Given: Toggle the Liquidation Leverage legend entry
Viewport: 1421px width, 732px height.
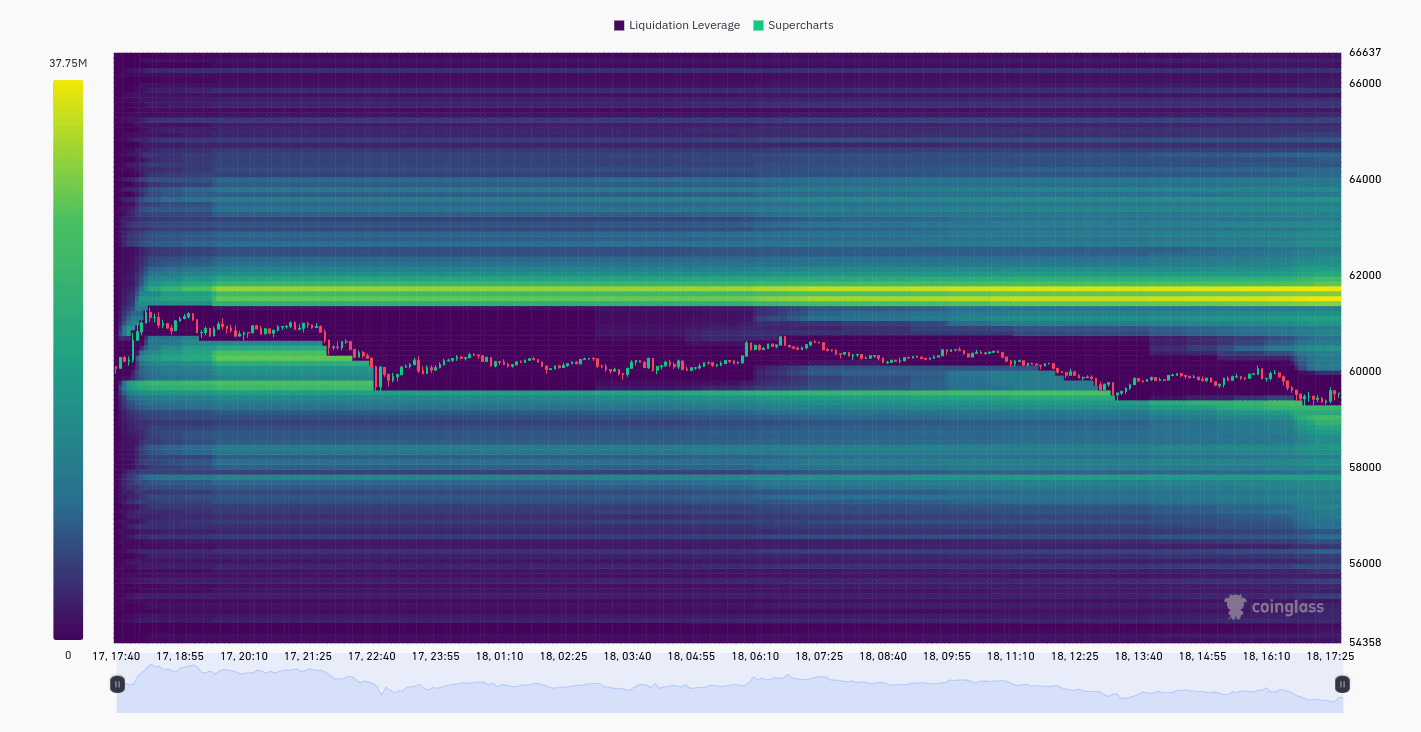Looking at the screenshot, I should pyautogui.click(x=676, y=25).
